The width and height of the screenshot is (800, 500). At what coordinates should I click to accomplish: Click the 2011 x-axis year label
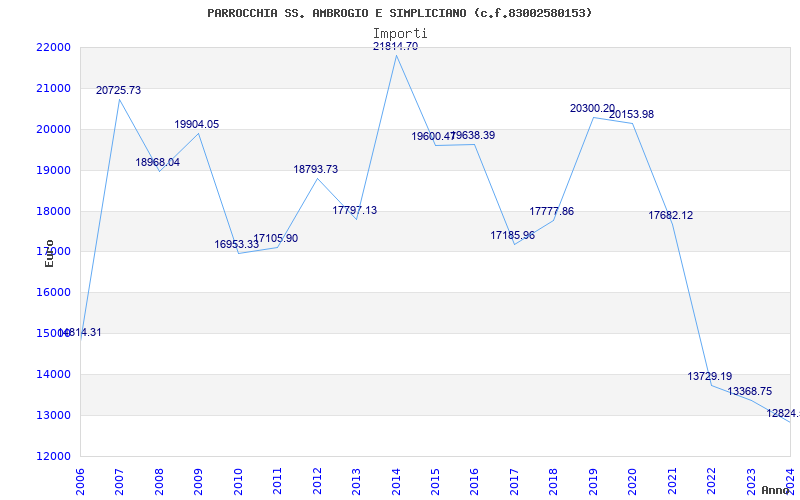[277, 481]
